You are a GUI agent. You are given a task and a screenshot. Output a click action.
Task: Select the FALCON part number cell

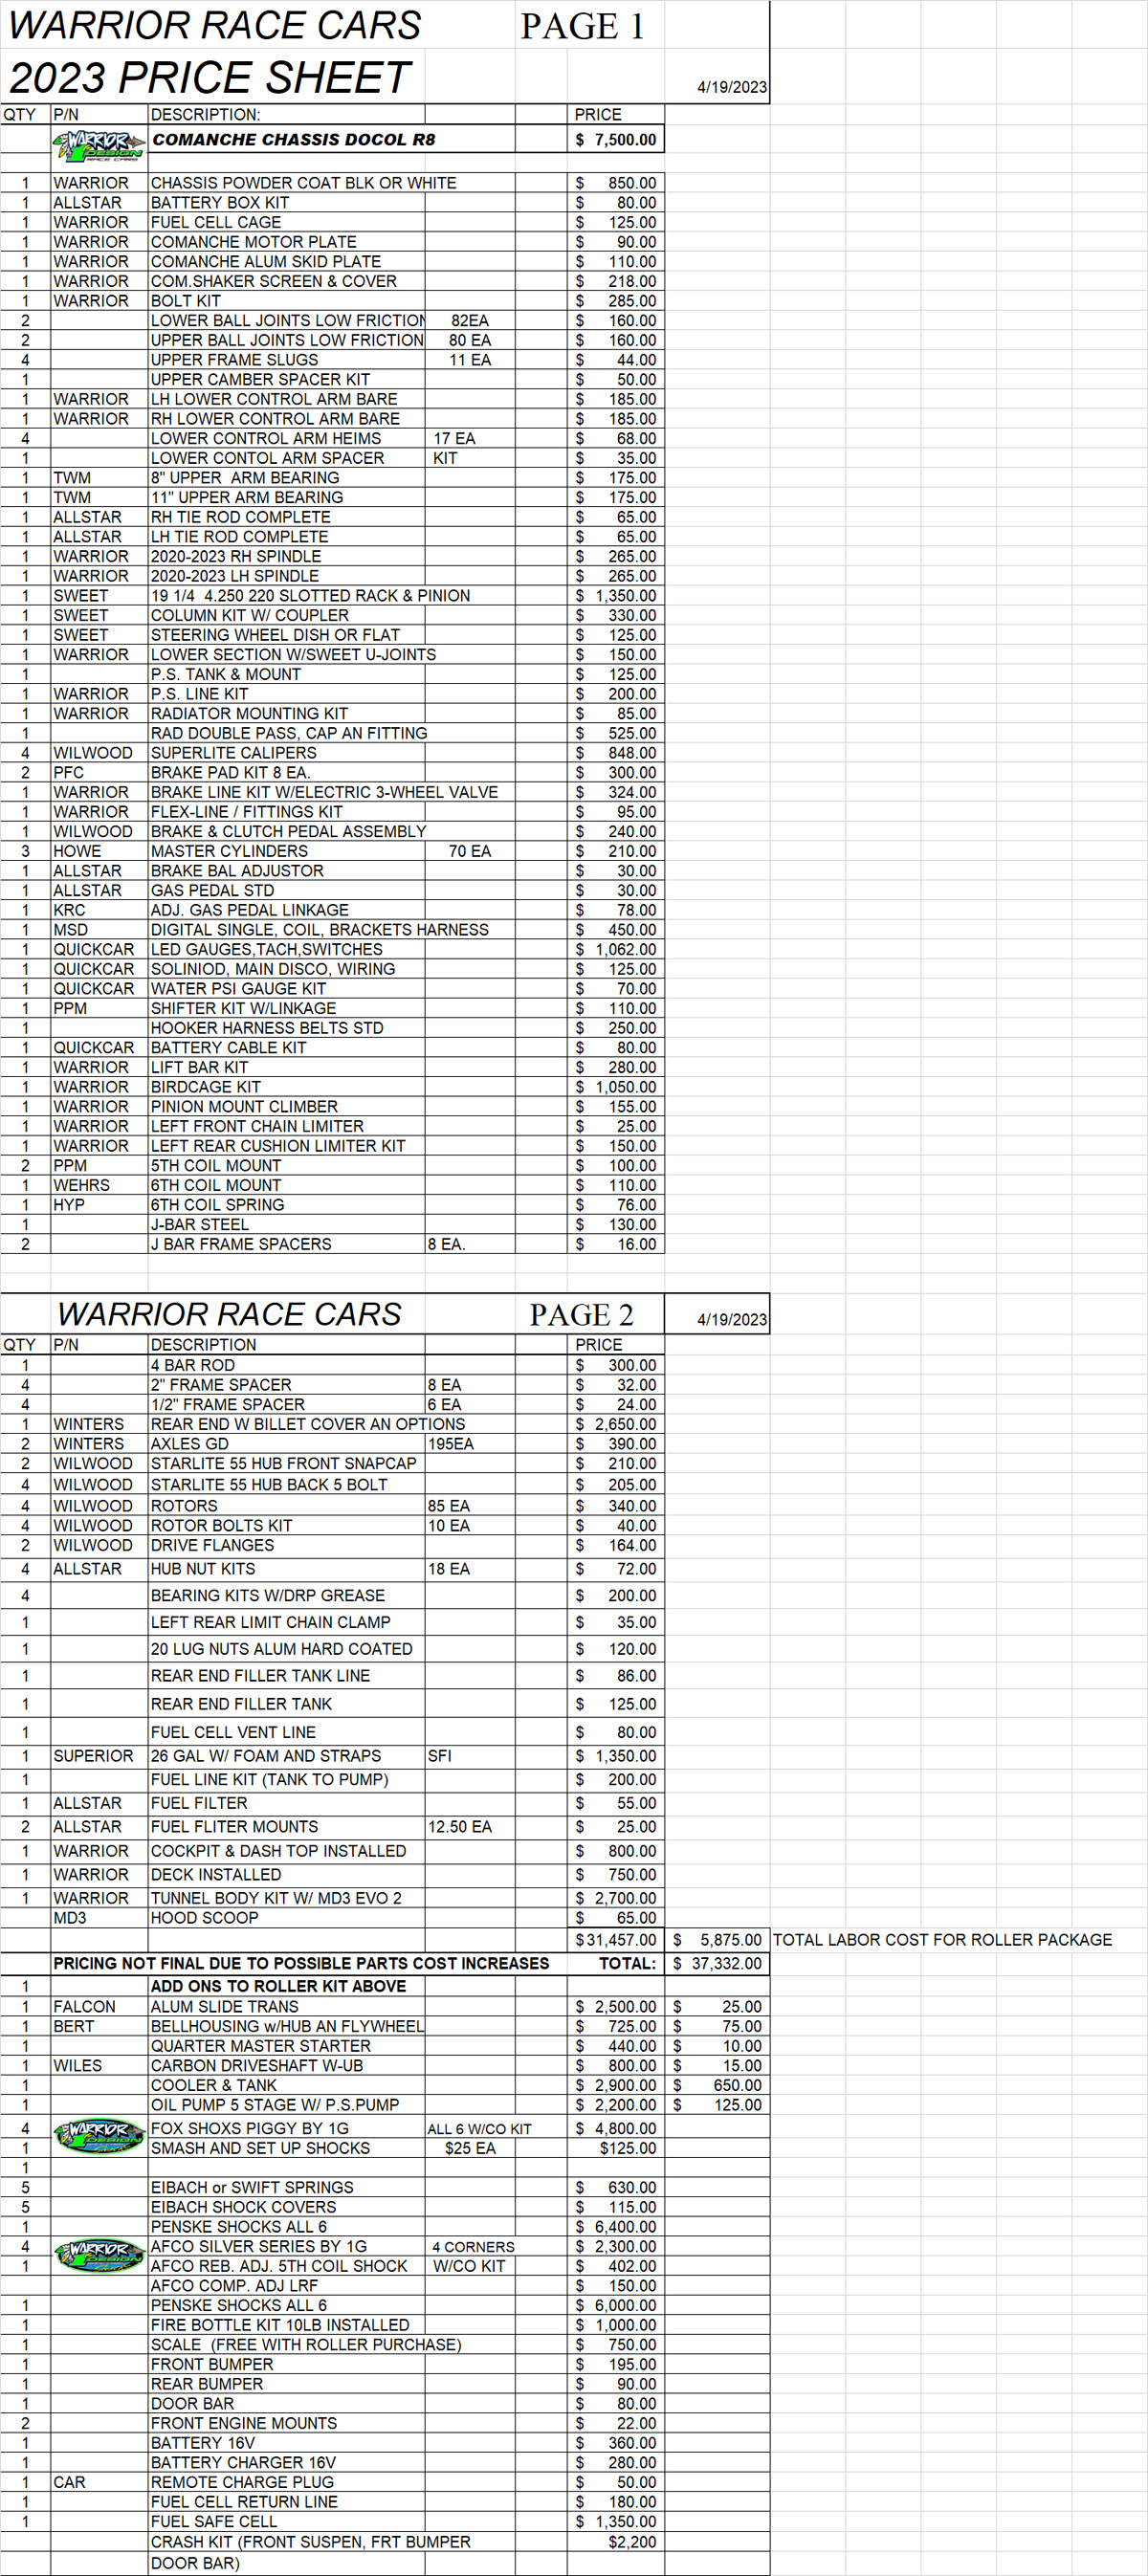point(85,2006)
